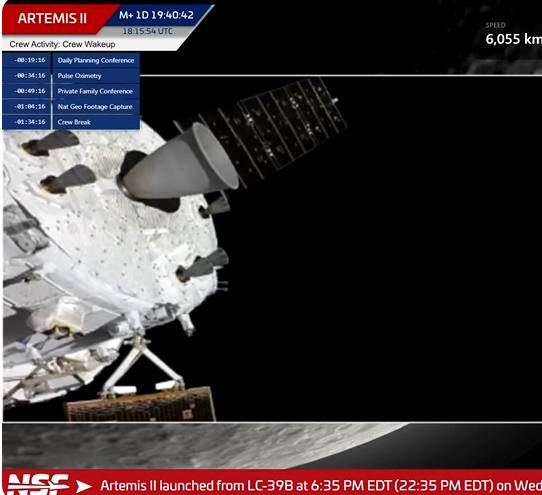Select the Daily Planning Conference schedule row
This screenshot has height=495, width=542.
pos(71,60)
